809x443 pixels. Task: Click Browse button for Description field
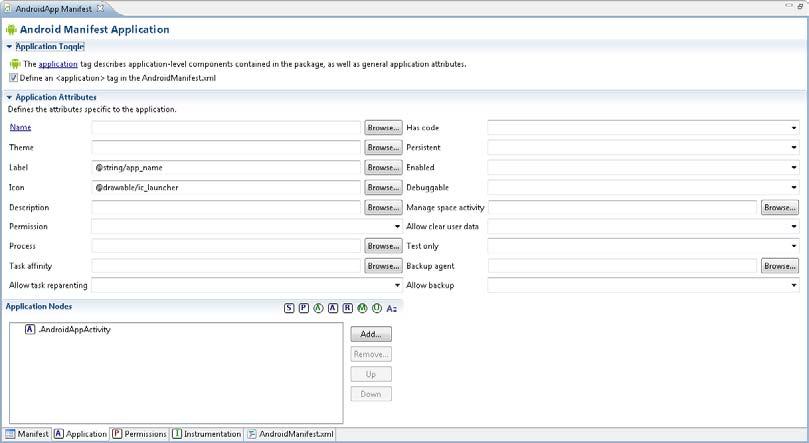point(383,208)
